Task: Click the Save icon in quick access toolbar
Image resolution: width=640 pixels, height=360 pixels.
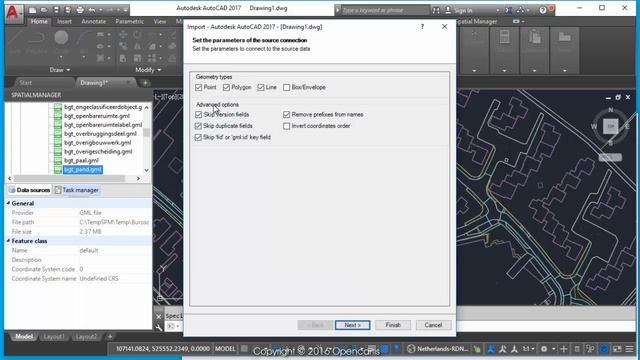Action: pyautogui.click(x=56, y=9)
